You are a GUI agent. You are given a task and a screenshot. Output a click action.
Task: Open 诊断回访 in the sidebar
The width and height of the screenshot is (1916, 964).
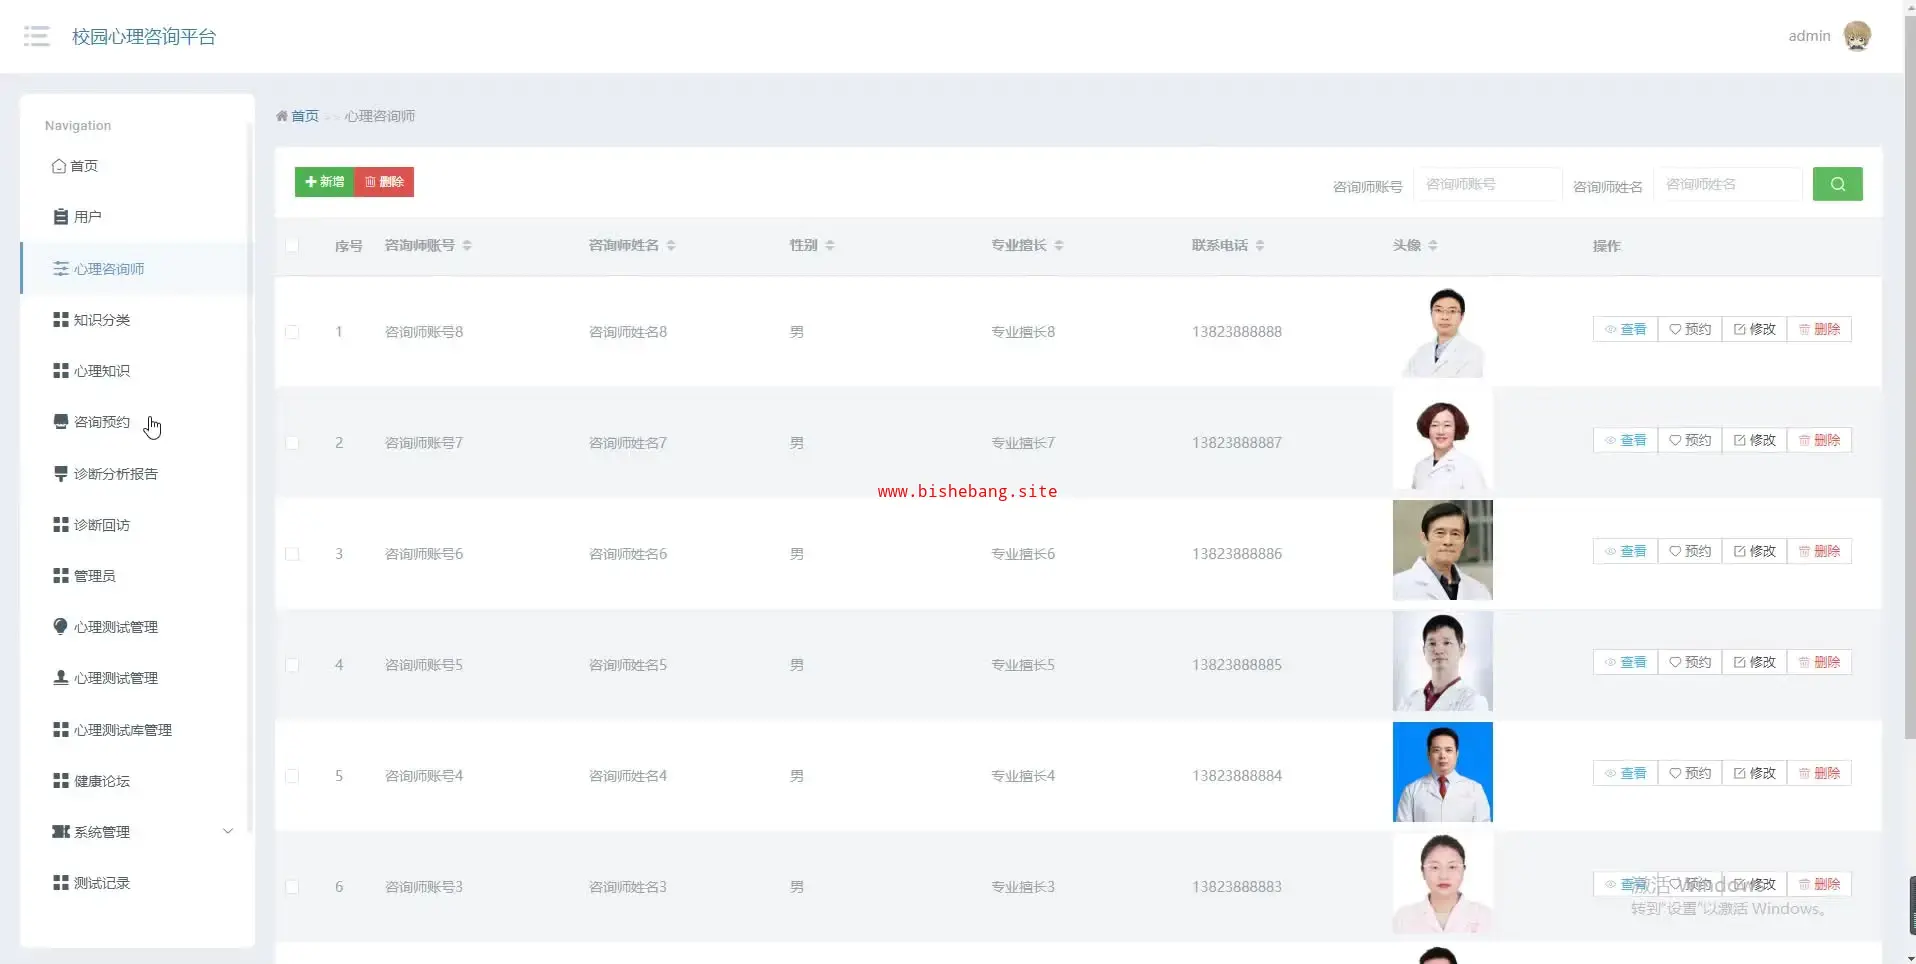click(136, 525)
